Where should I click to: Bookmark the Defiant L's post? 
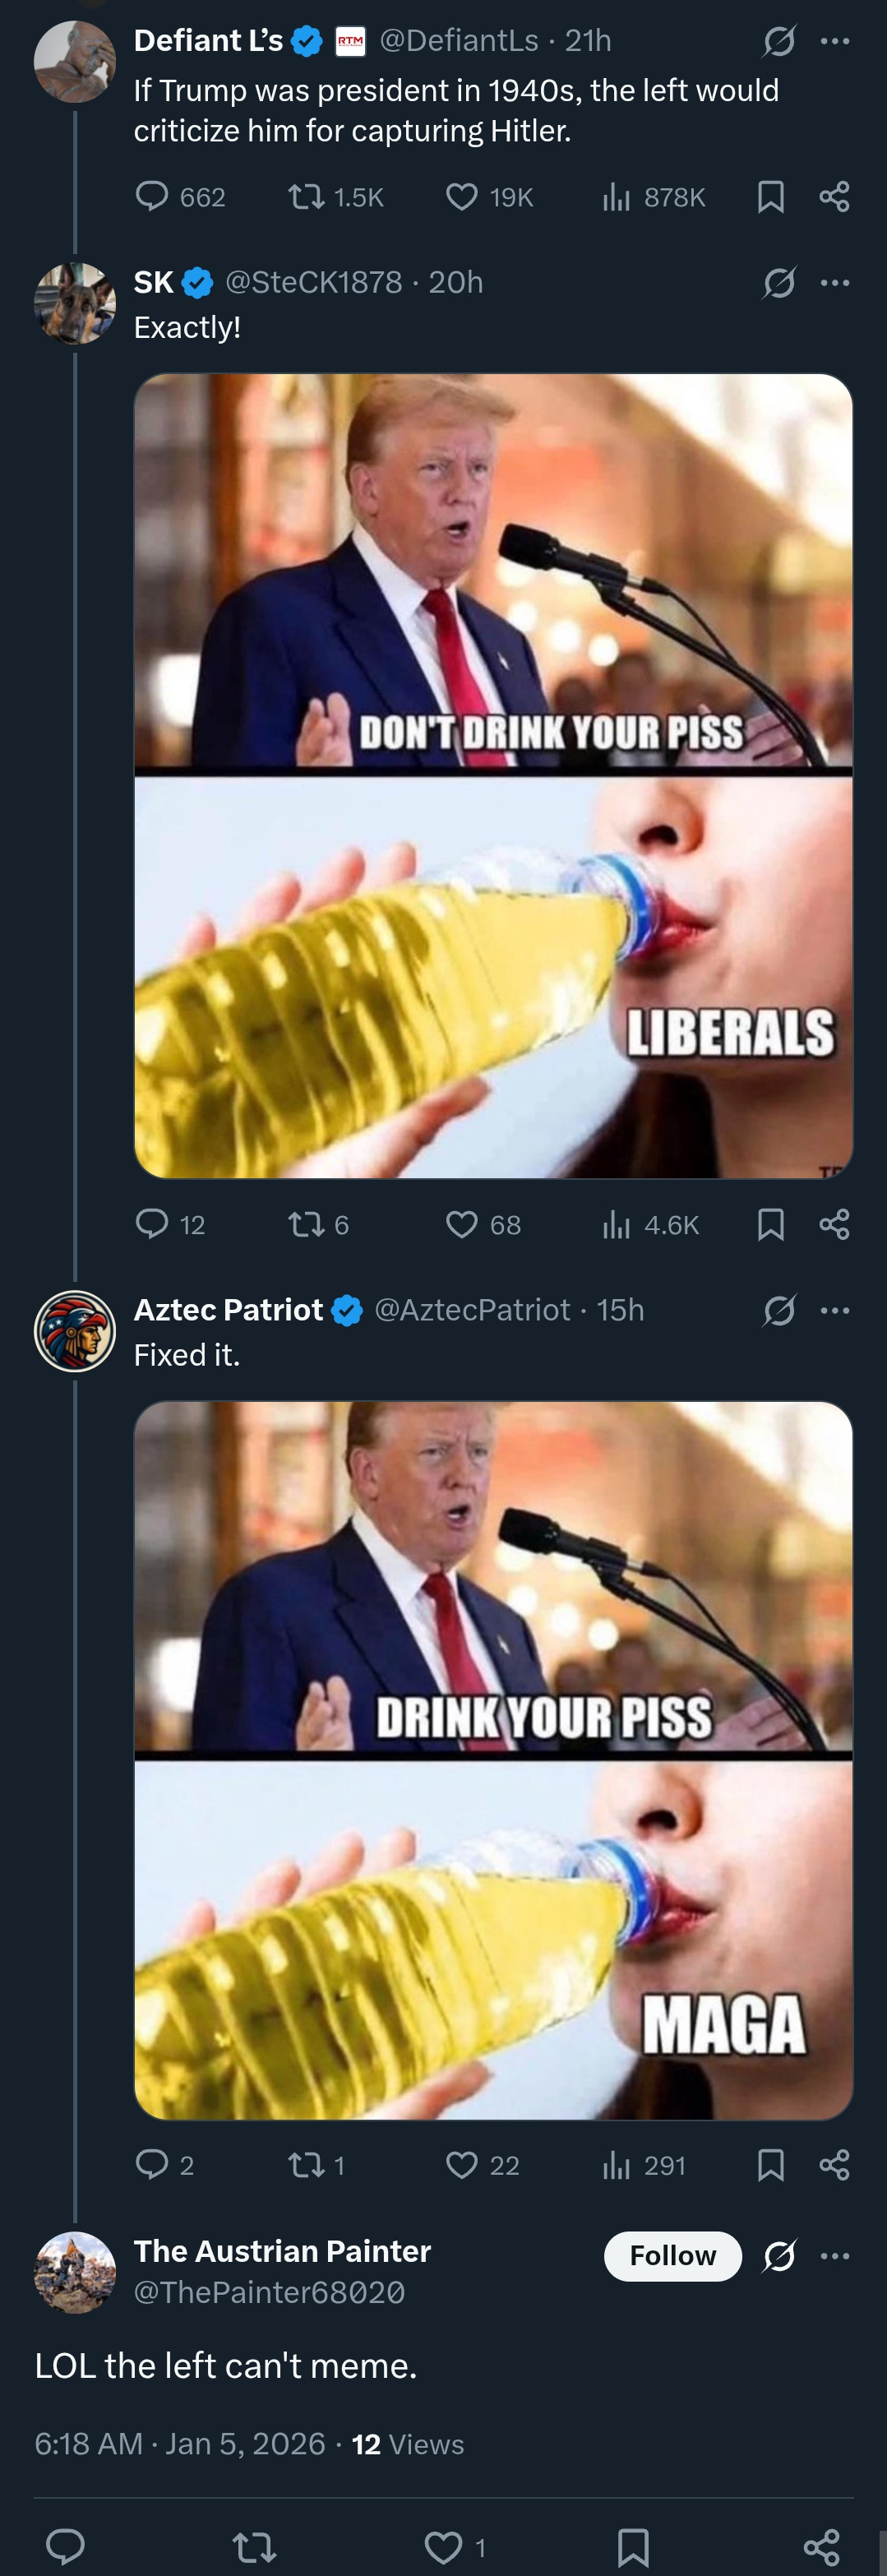click(770, 196)
